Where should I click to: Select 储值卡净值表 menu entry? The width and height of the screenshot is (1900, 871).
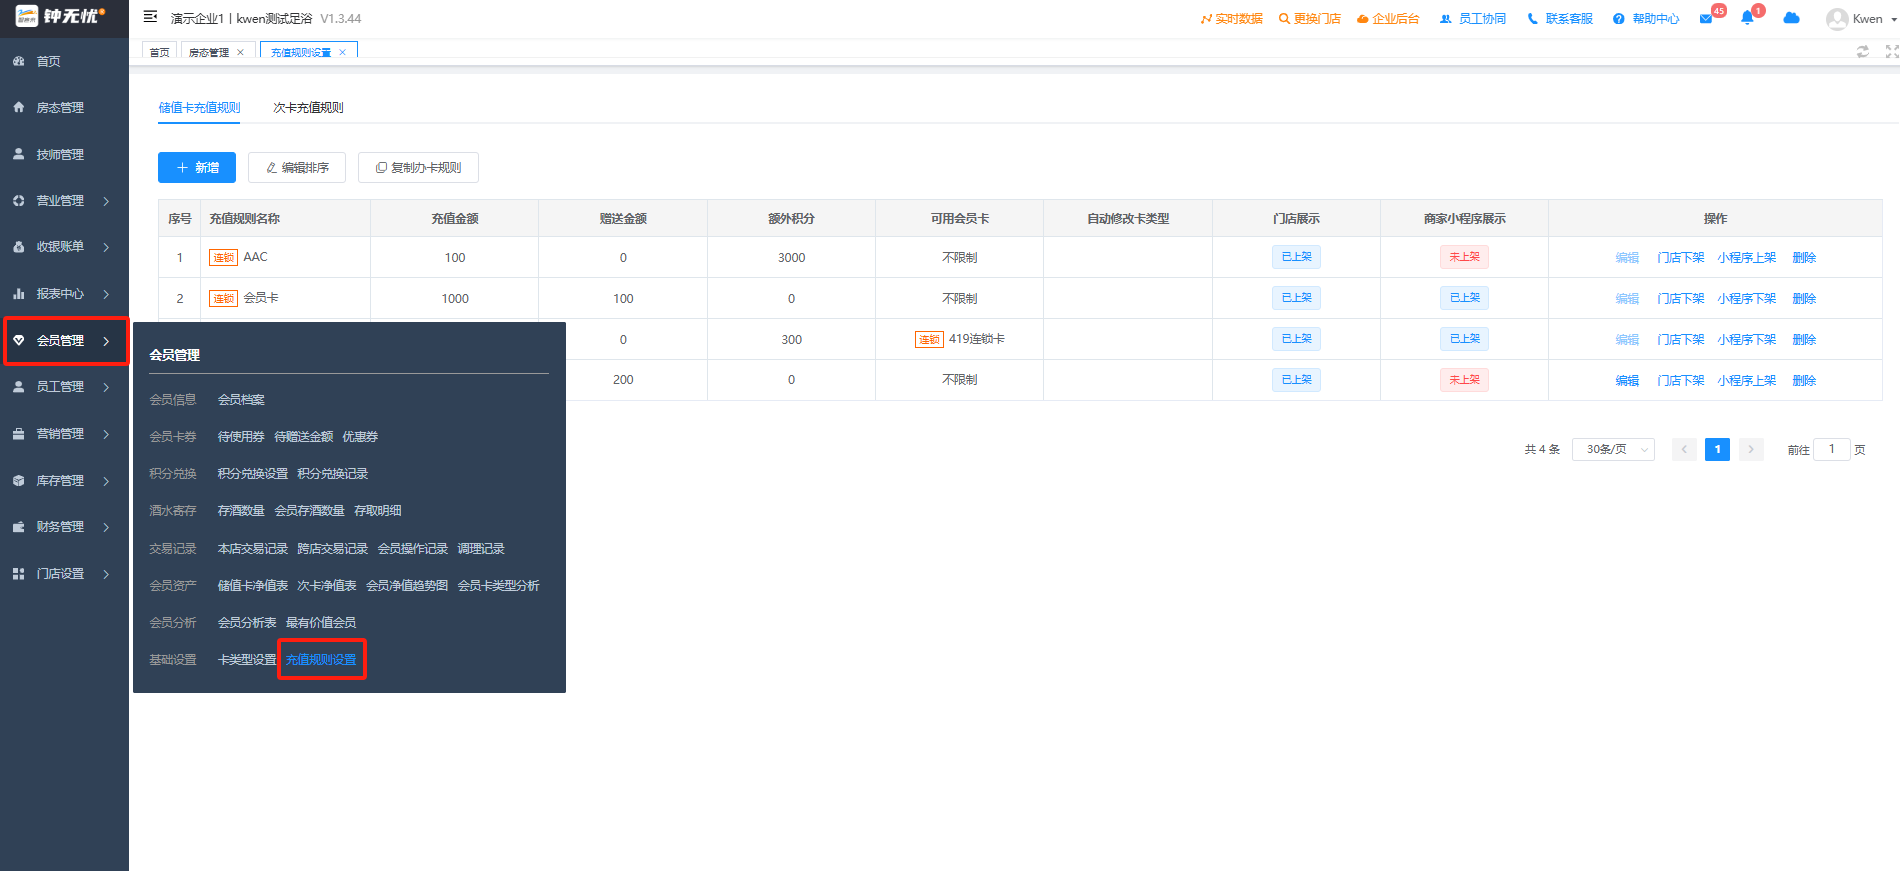(x=253, y=586)
